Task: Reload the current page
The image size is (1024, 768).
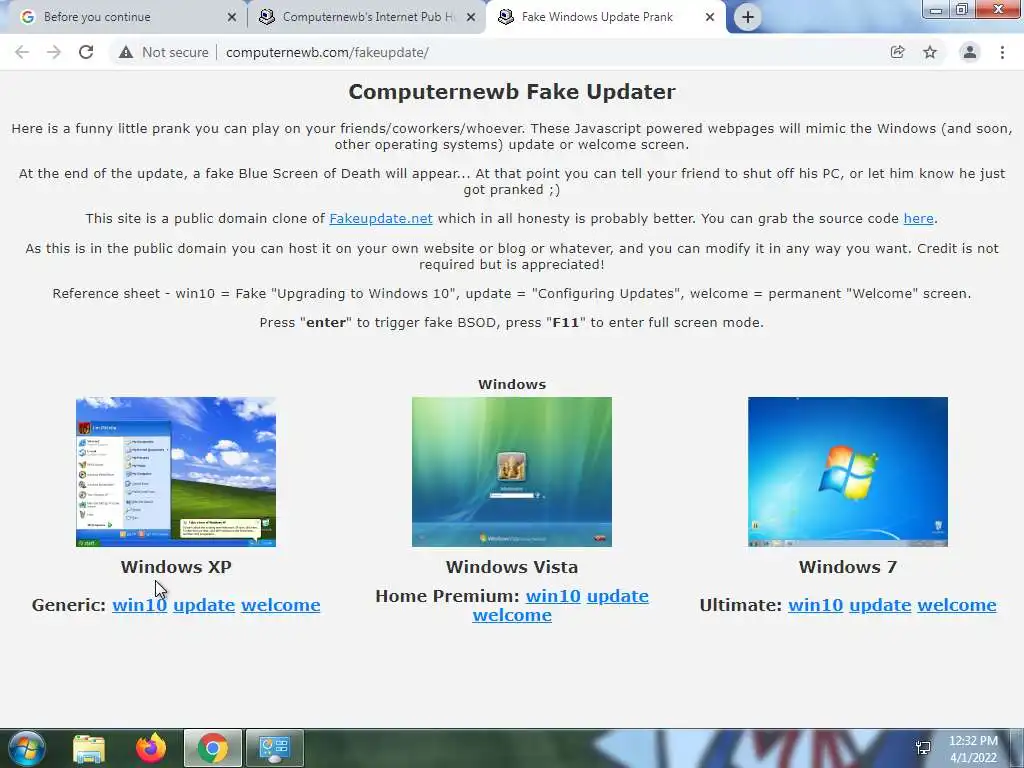Action: [86, 52]
